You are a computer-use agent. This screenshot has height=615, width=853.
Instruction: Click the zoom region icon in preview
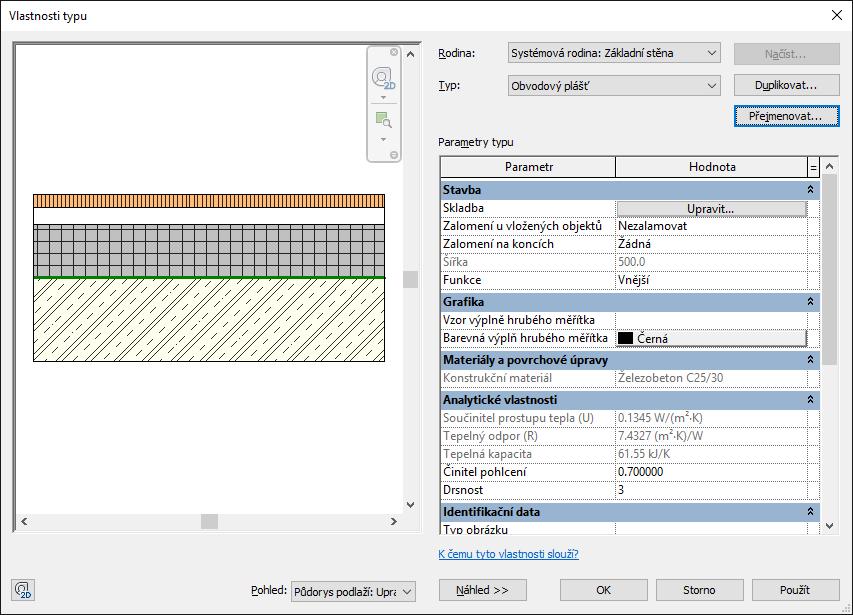383,120
